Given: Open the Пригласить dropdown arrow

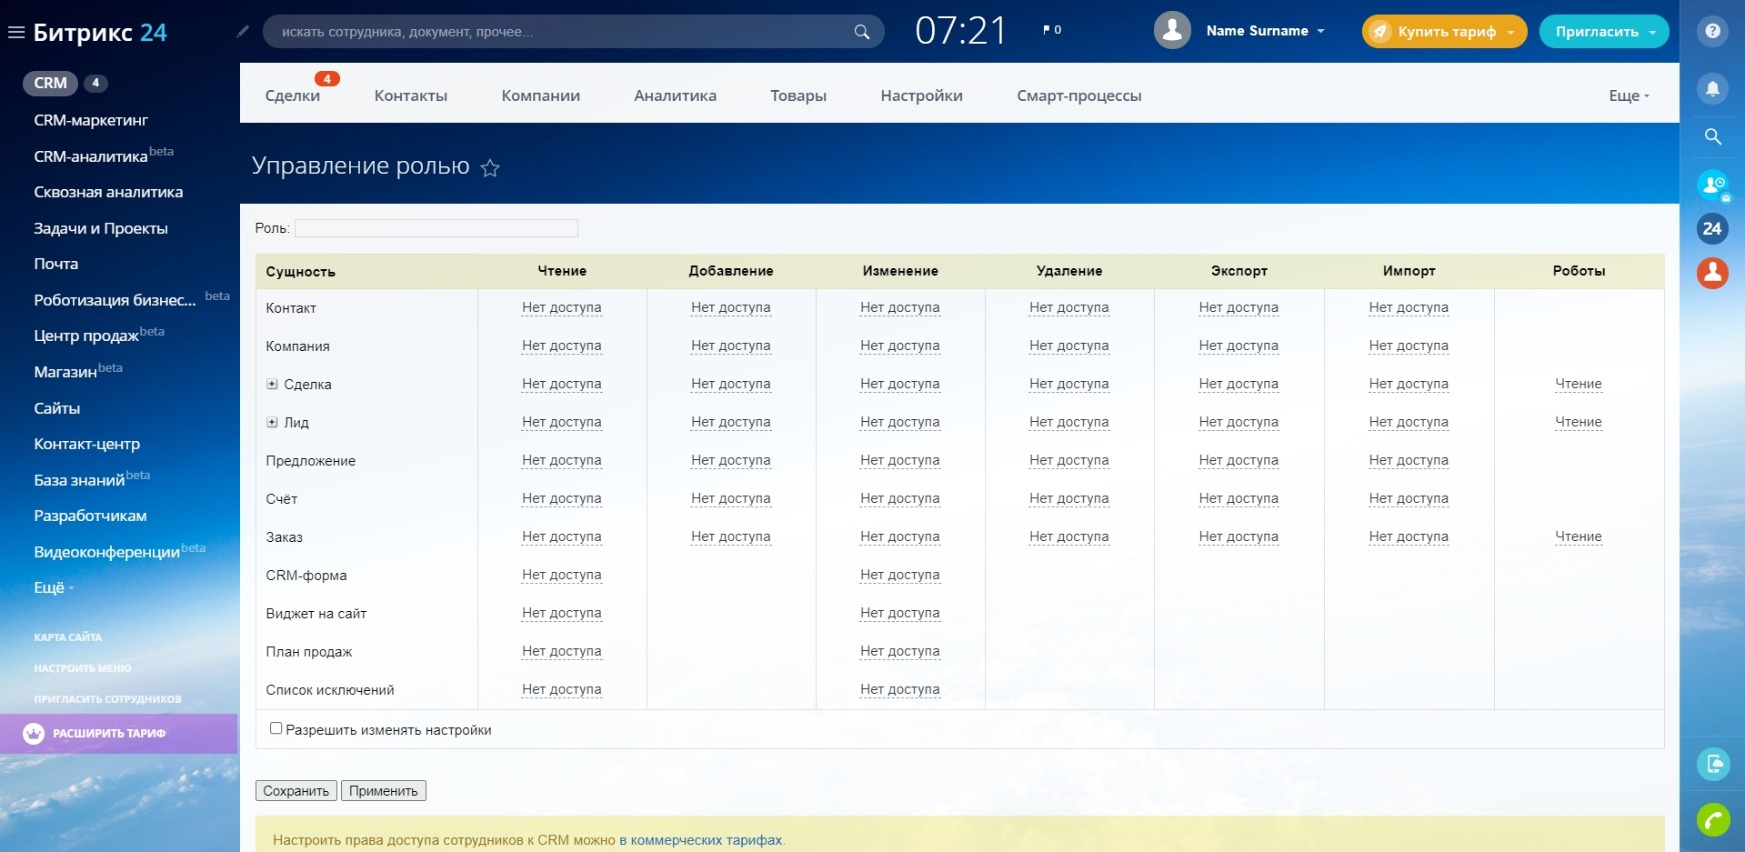Looking at the screenshot, I should coord(1652,32).
